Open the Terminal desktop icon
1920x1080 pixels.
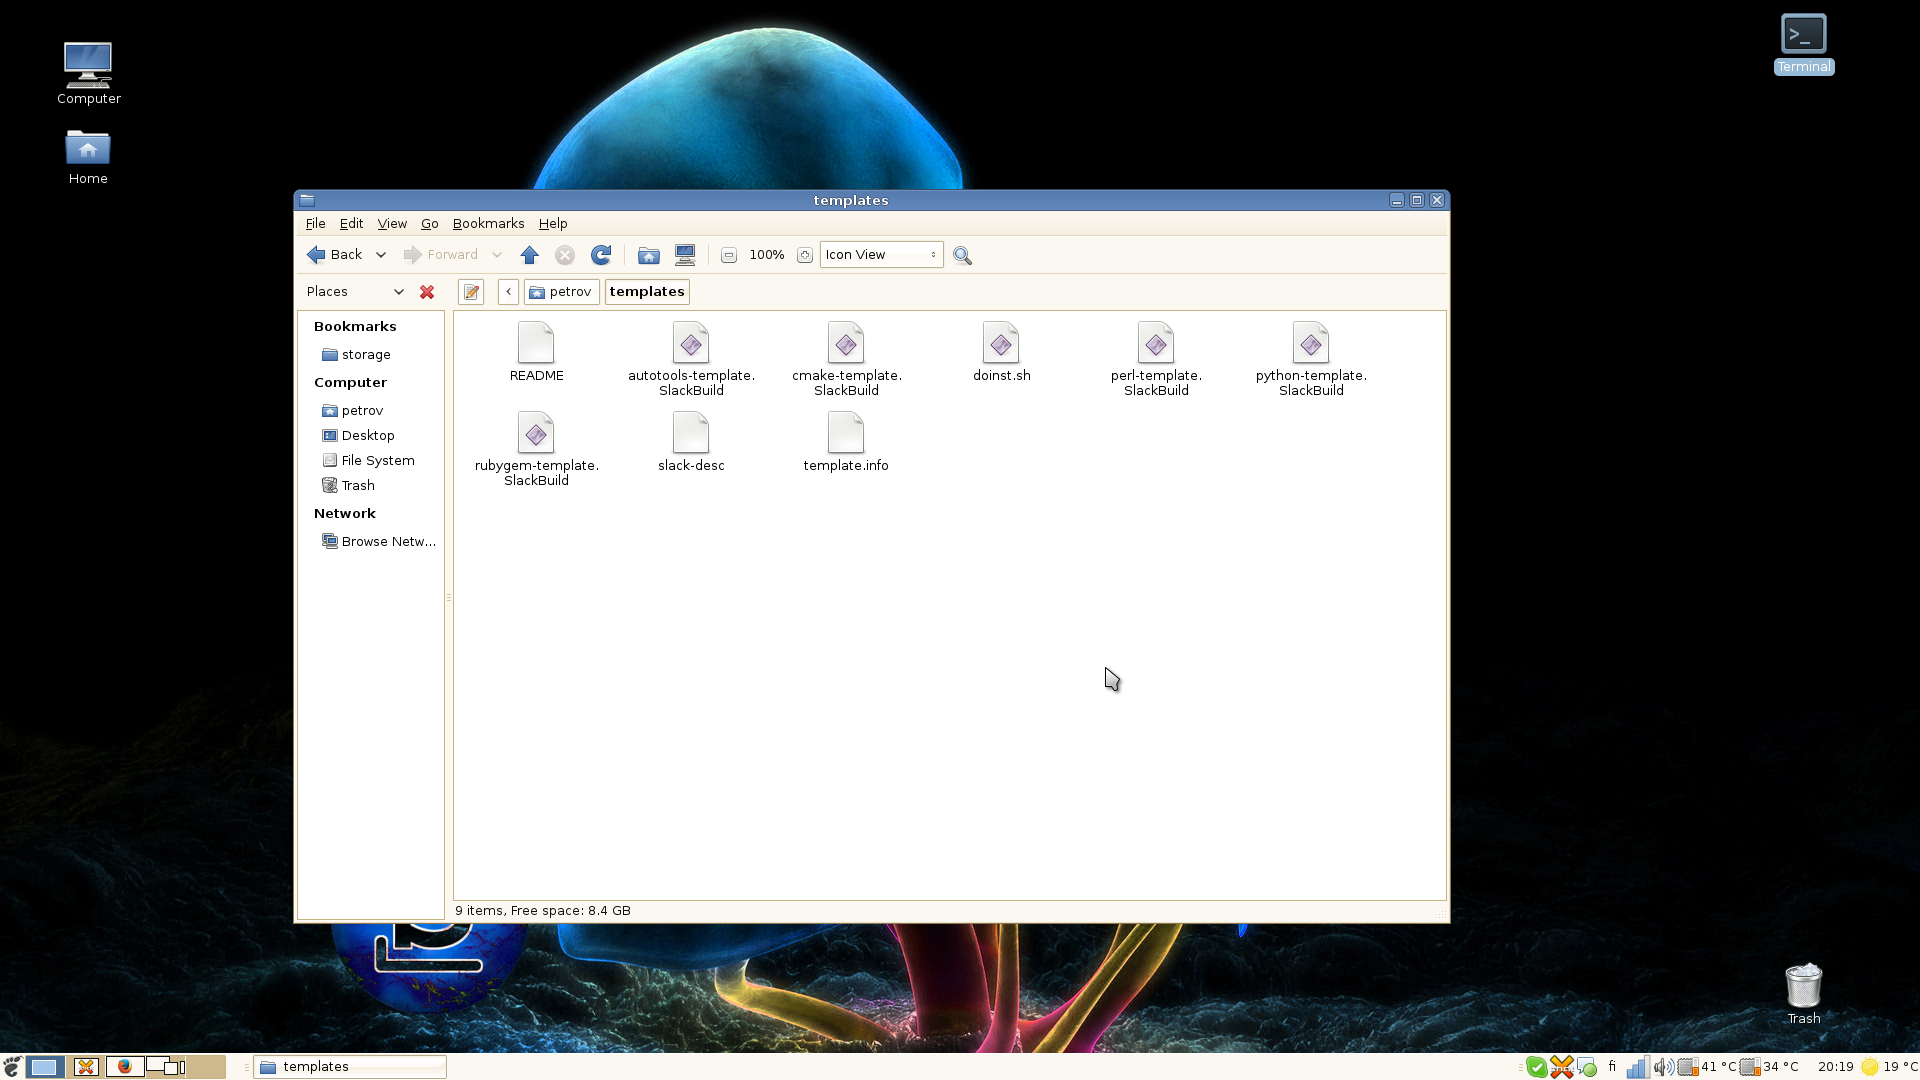click(x=1803, y=42)
